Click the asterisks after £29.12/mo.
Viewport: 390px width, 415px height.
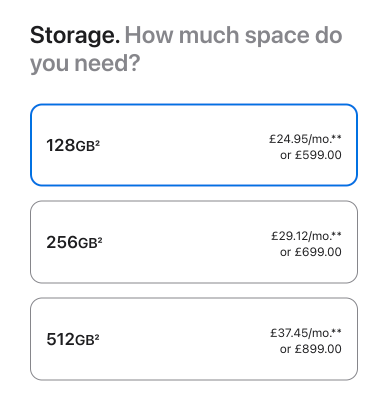point(337,234)
